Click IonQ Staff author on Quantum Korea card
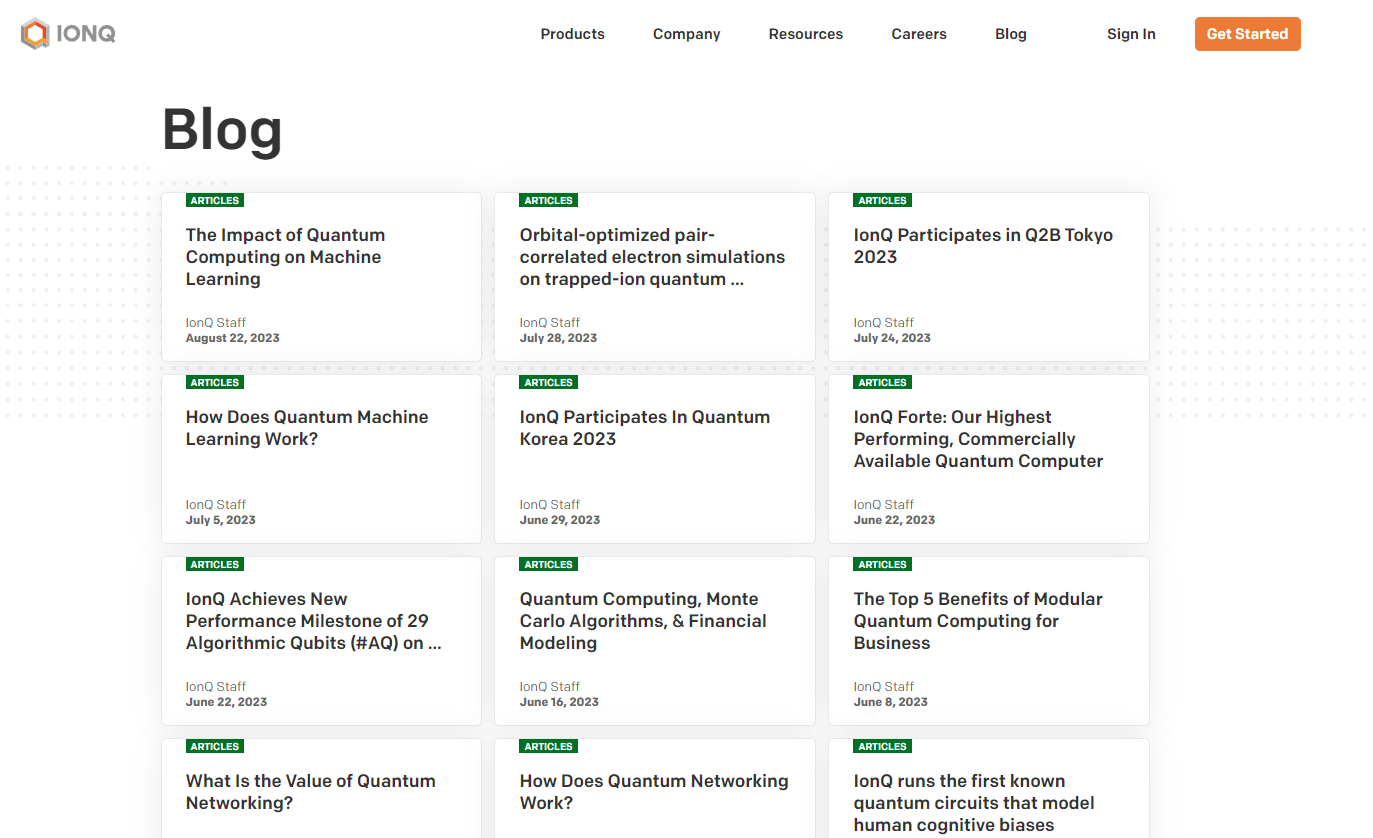This screenshot has height=838, width=1373. tap(550, 505)
